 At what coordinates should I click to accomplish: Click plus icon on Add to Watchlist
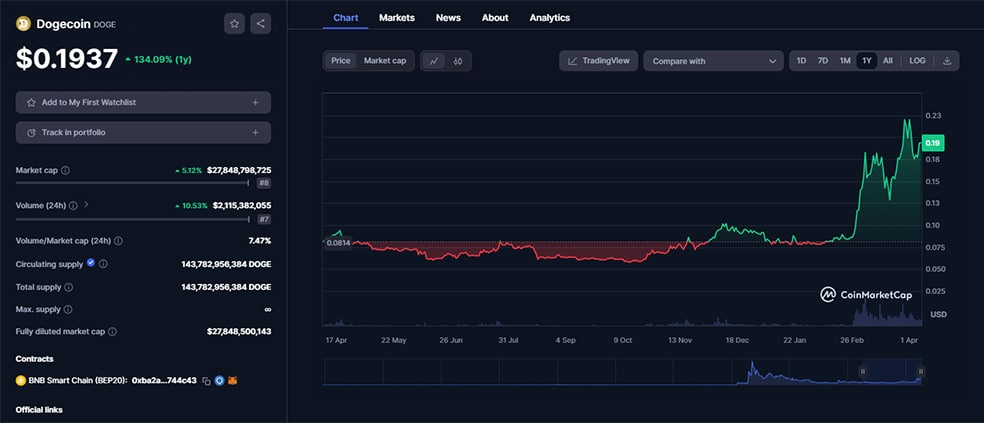click(x=255, y=102)
